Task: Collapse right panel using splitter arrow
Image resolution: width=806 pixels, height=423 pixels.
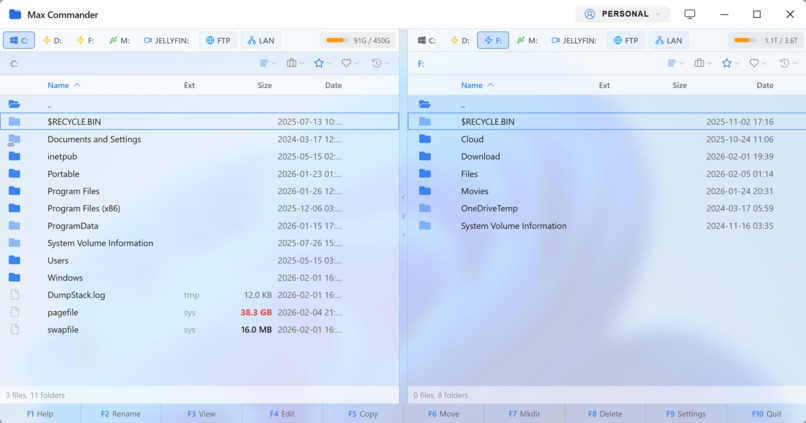Action: [x=403, y=235]
